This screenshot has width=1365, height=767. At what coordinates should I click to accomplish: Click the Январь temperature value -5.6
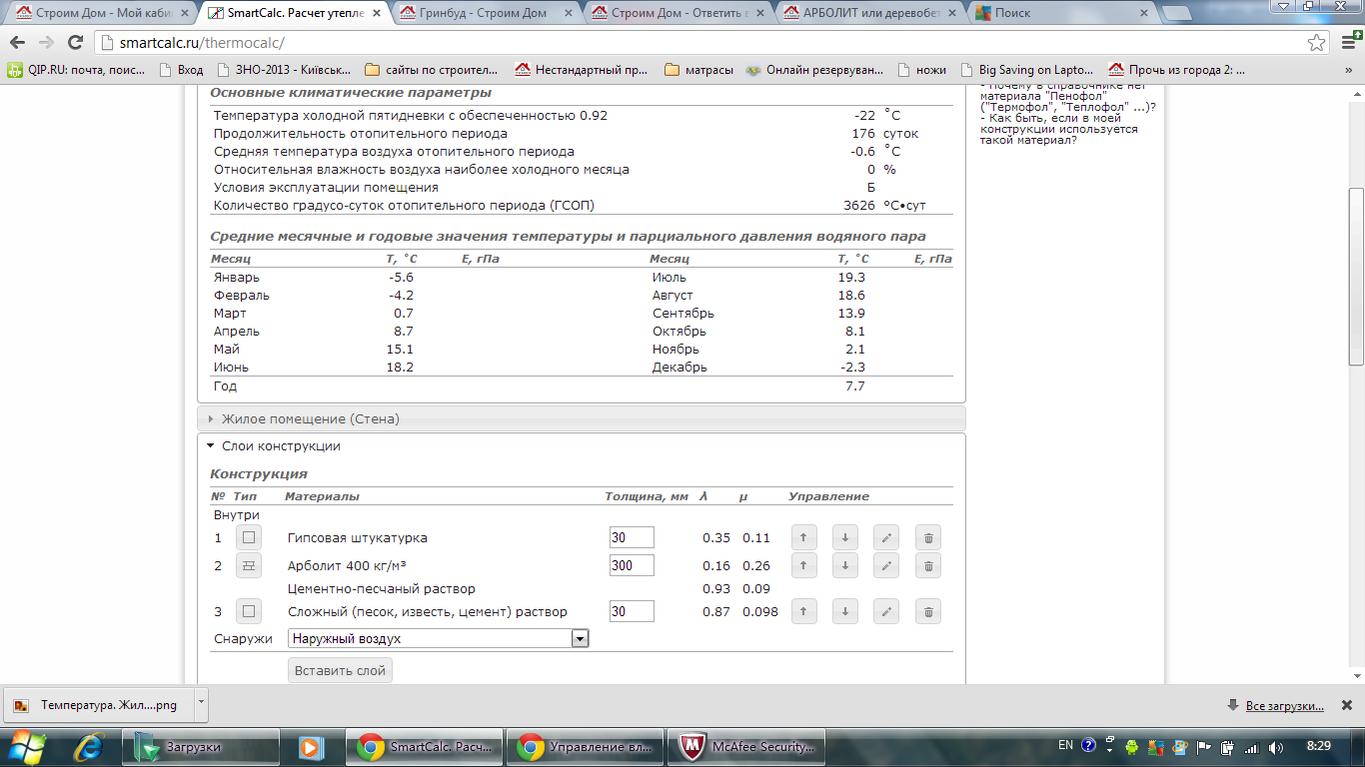[401, 278]
